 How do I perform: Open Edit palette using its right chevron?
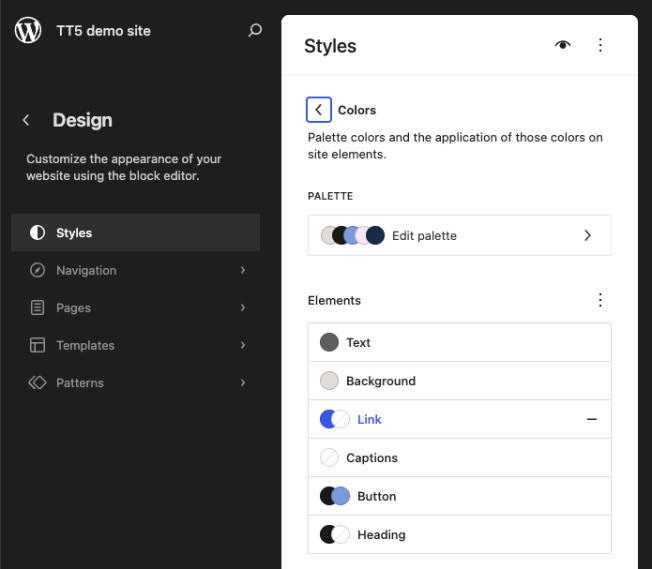[x=587, y=236]
